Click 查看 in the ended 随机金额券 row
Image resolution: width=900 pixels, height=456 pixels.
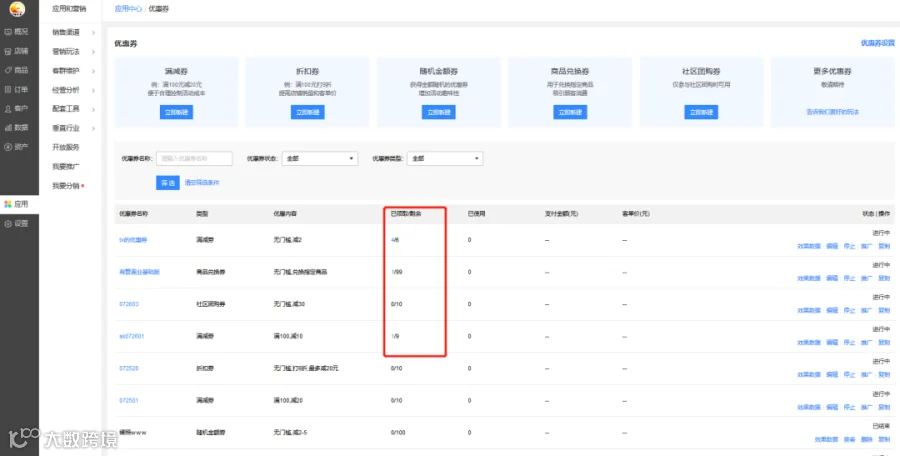pyautogui.click(x=849, y=439)
